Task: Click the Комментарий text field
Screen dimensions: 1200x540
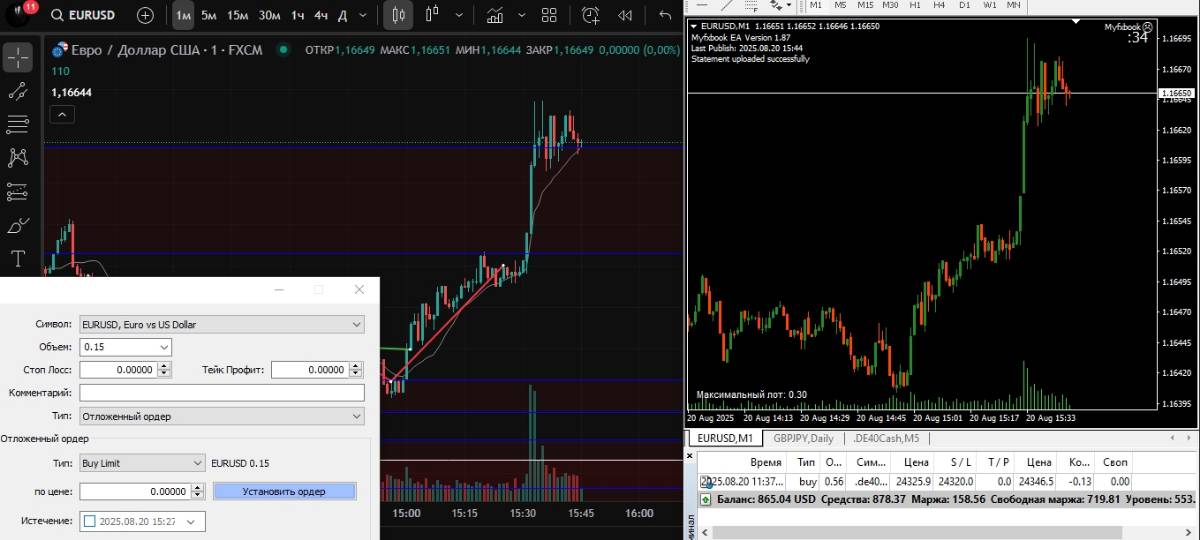Action: click(221, 393)
